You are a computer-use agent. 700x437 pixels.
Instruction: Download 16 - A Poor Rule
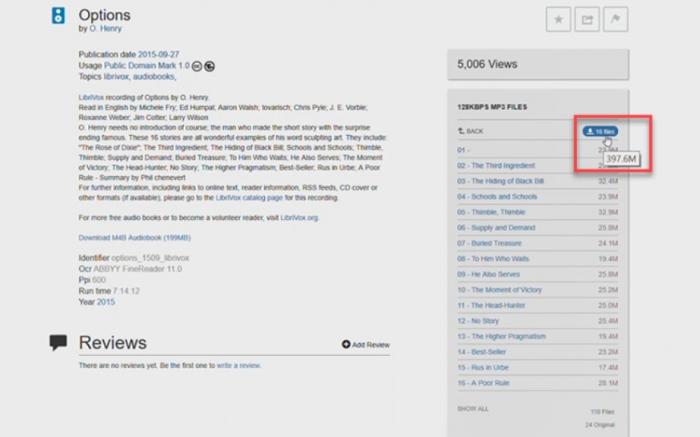click(x=483, y=383)
